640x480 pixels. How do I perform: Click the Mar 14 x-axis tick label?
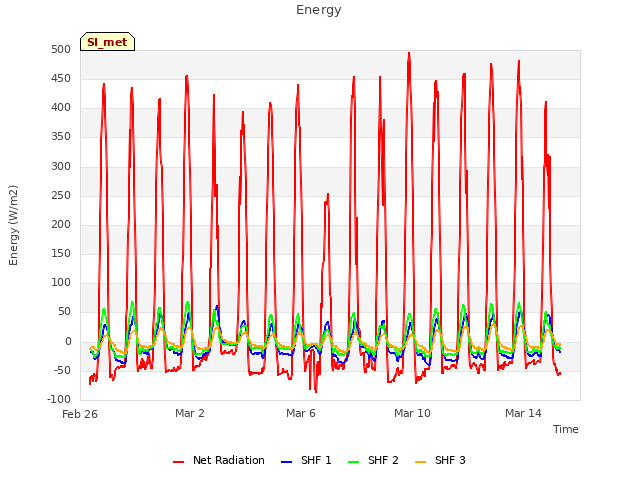[523, 413]
